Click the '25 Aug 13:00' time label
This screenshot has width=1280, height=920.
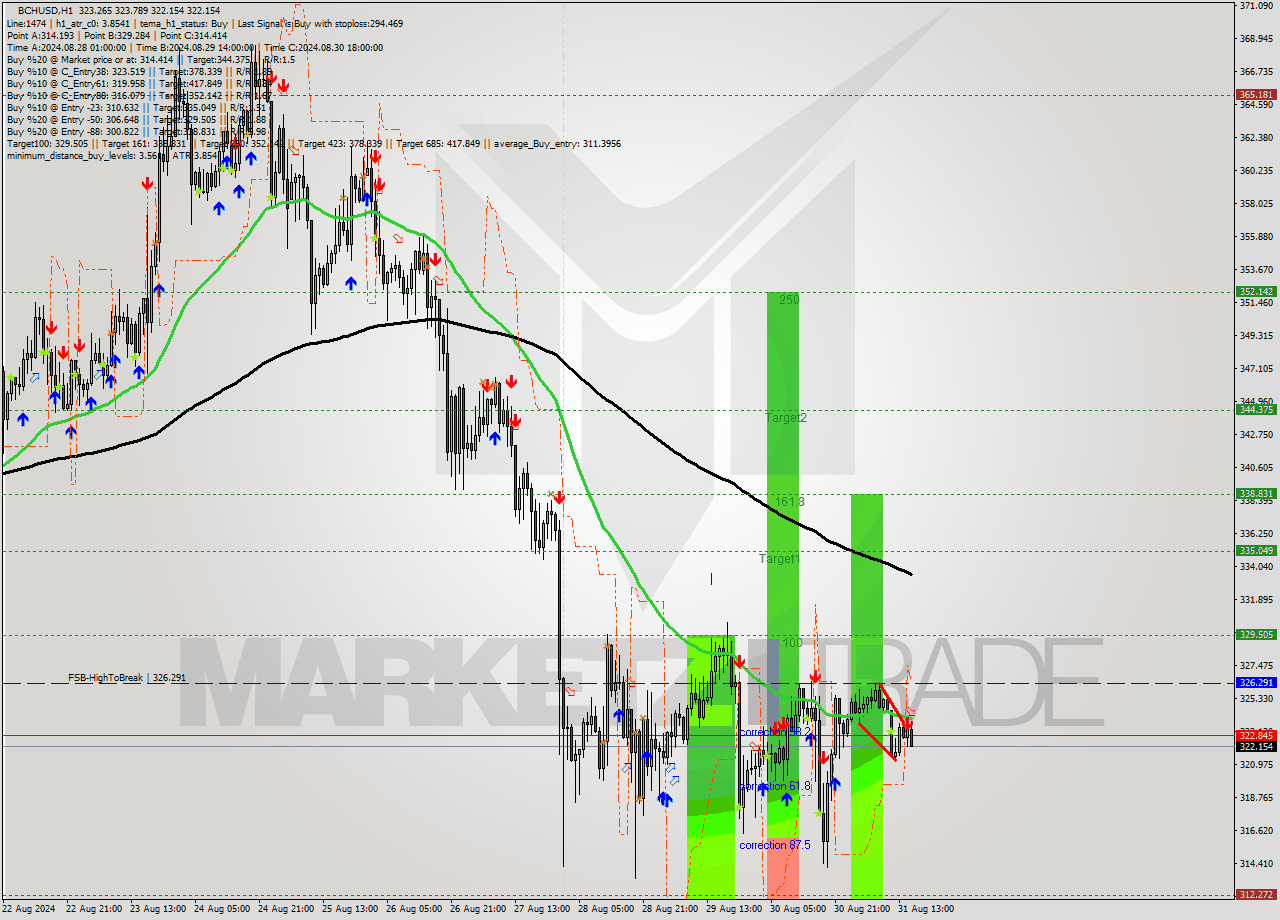pos(351,909)
